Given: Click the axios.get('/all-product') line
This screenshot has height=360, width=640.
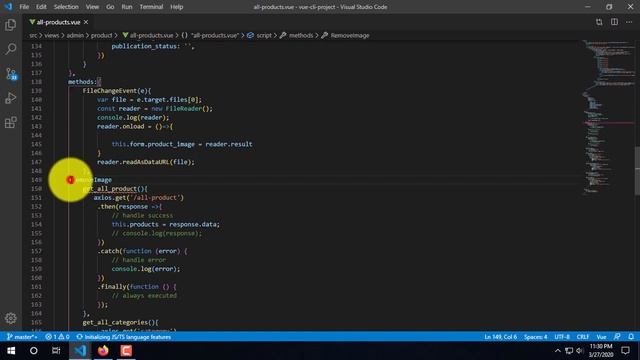Looking at the screenshot, I should coord(139,198).
